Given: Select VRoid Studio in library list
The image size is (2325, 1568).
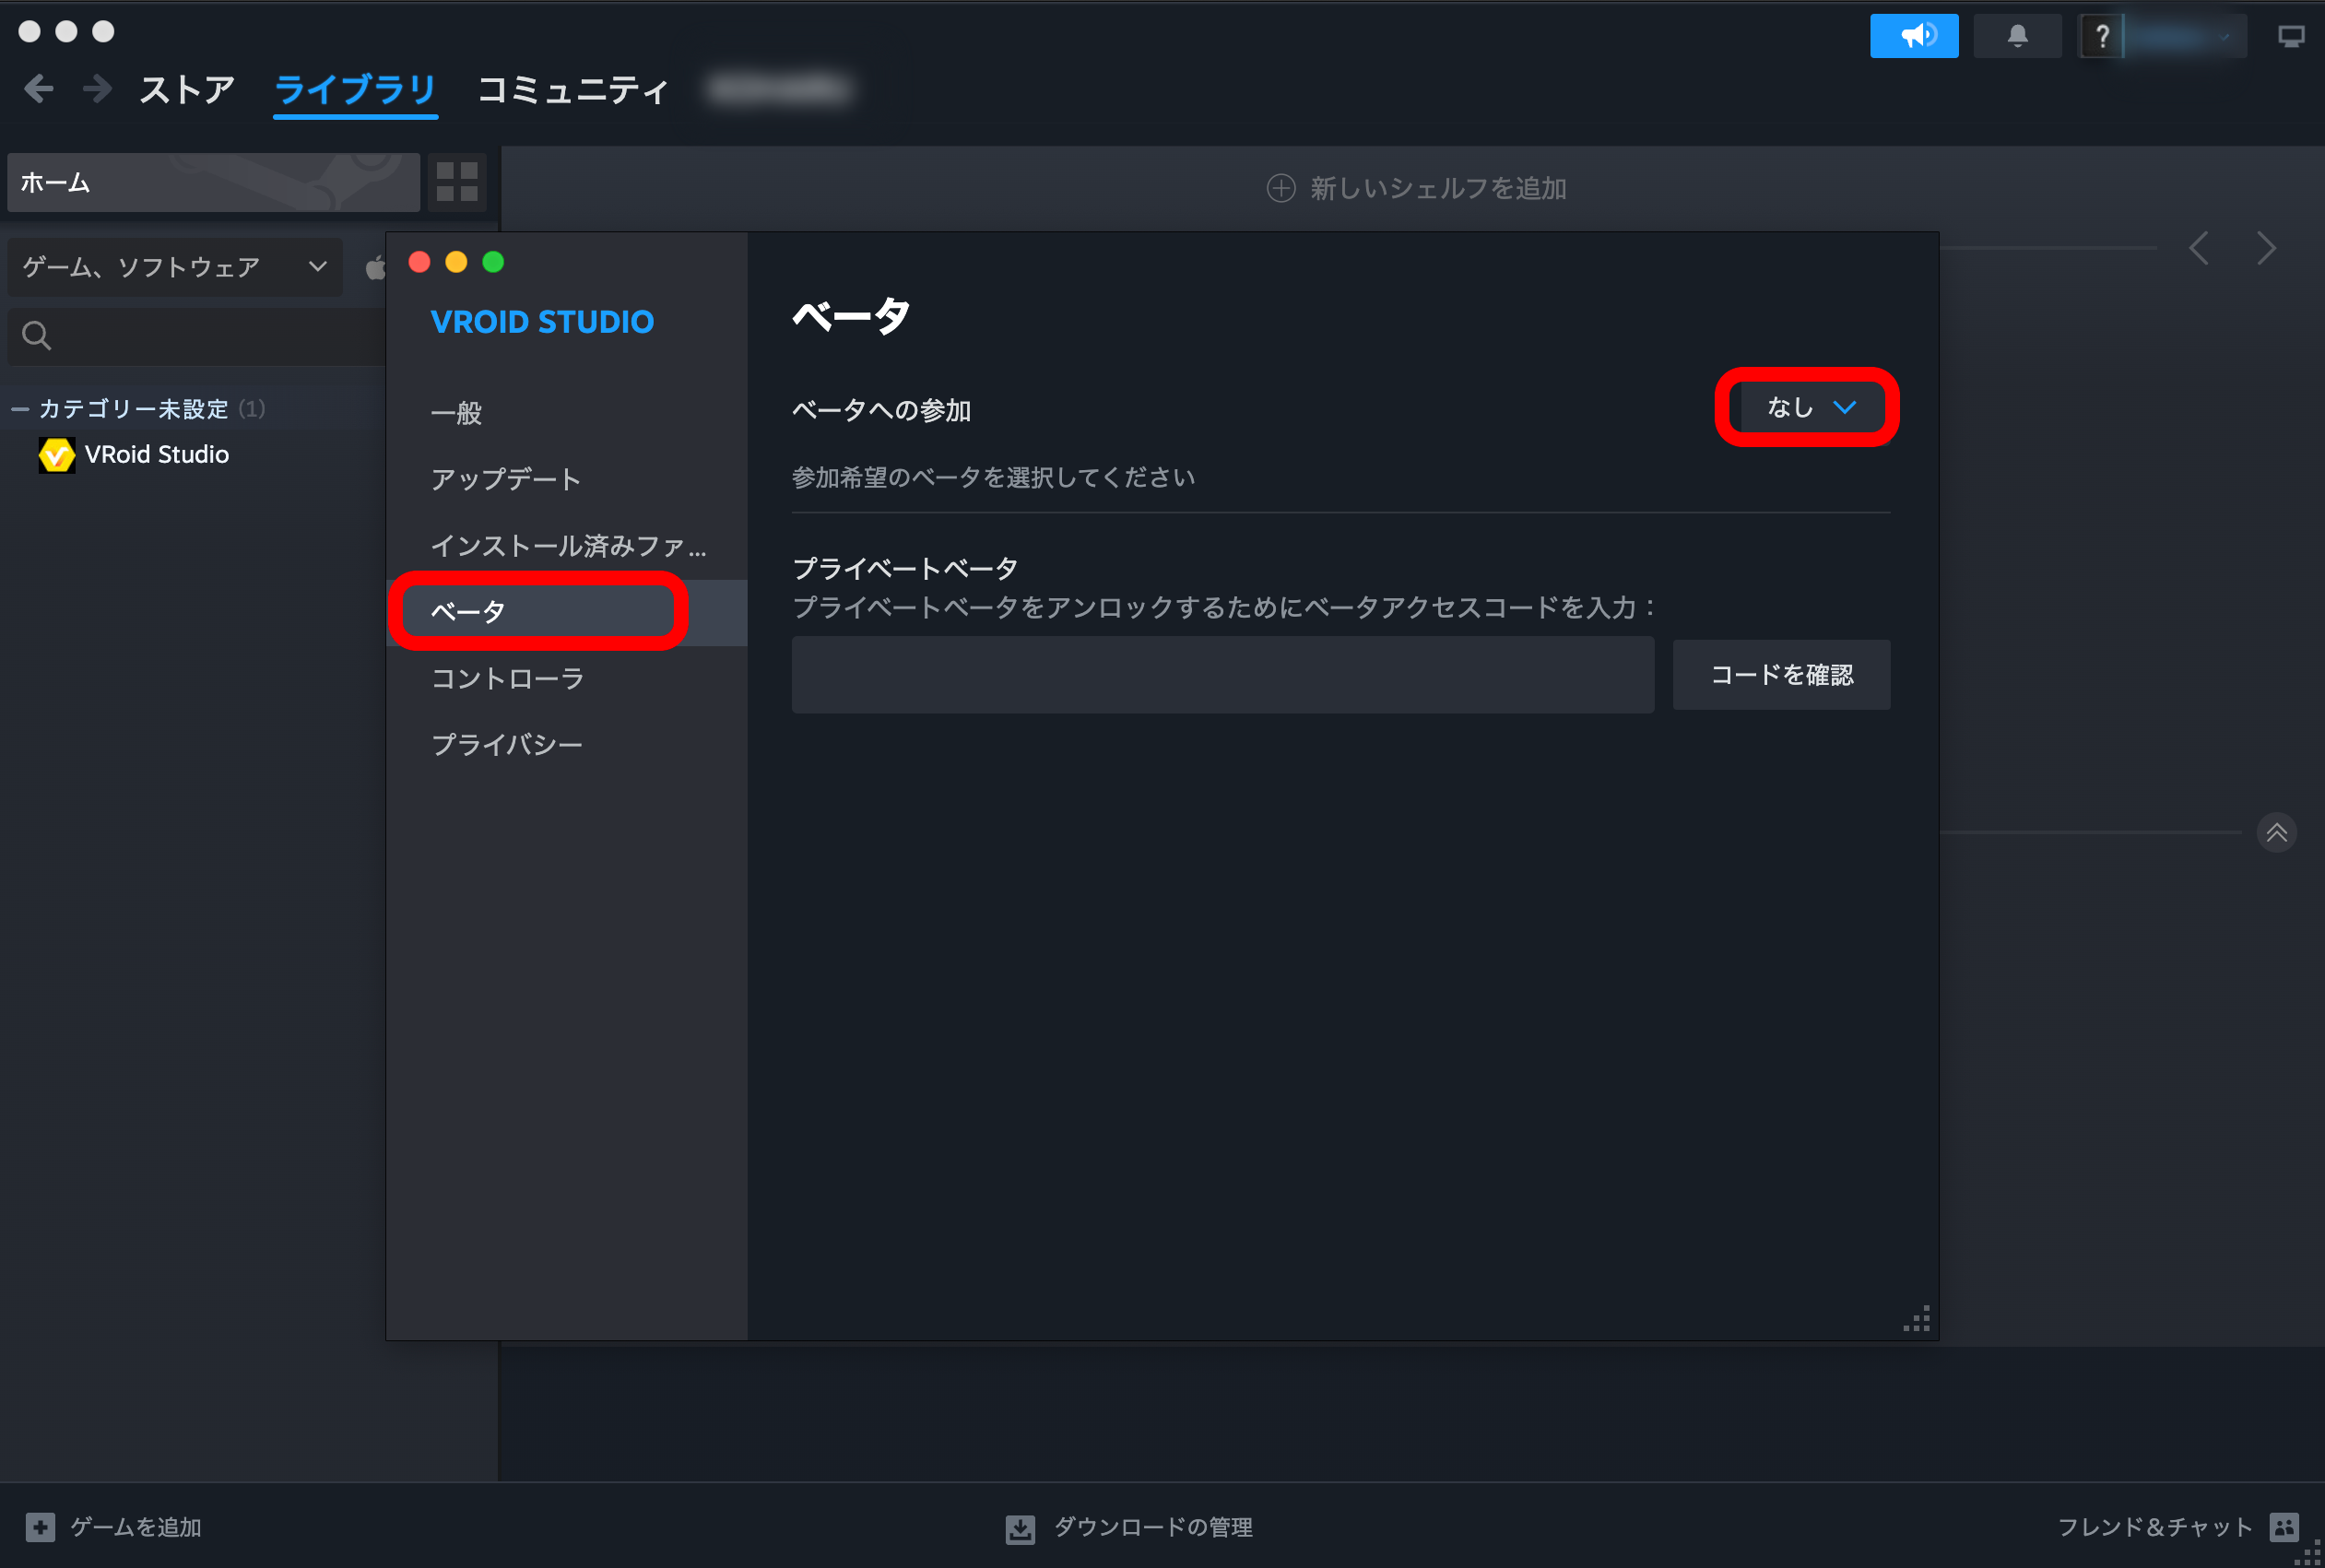Looking at the screenshot, I should [156, 455].
